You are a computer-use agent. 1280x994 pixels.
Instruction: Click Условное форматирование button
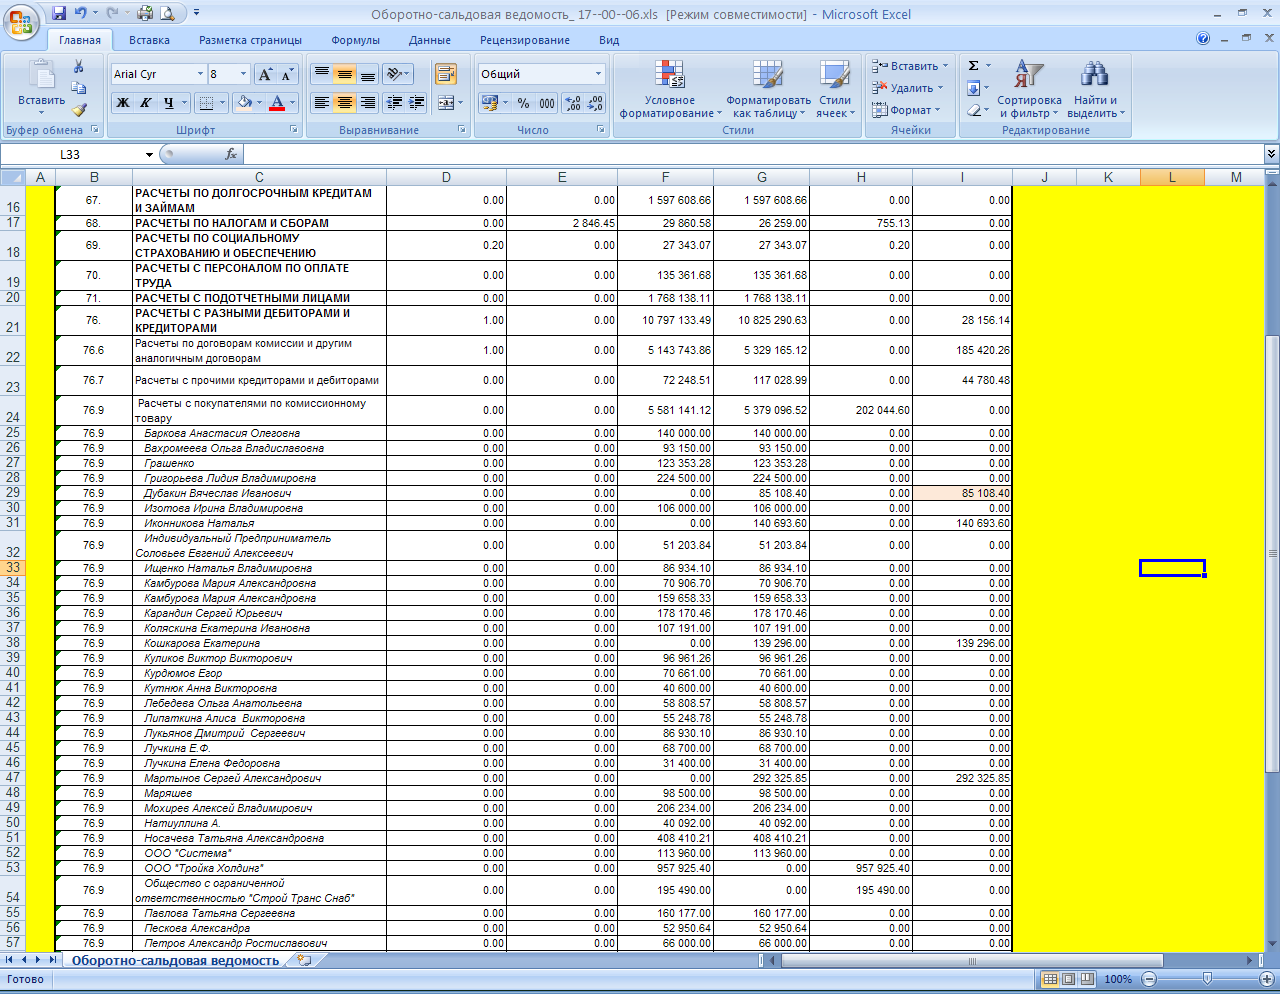[x=669, y=90]
